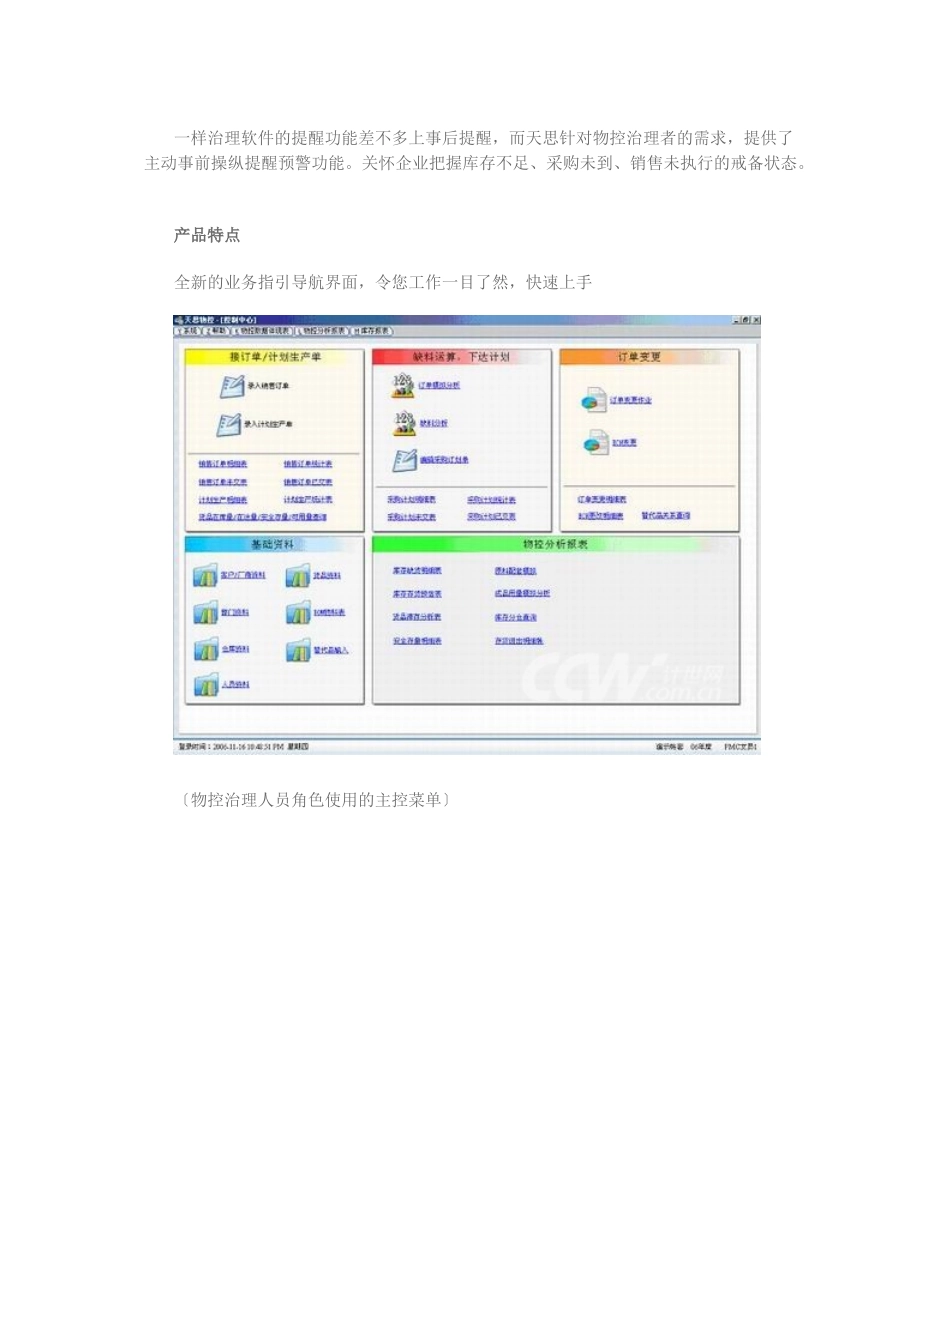Click the 货品资料 folder icon
Screen dimensions: 950x1344
point(298,576)
